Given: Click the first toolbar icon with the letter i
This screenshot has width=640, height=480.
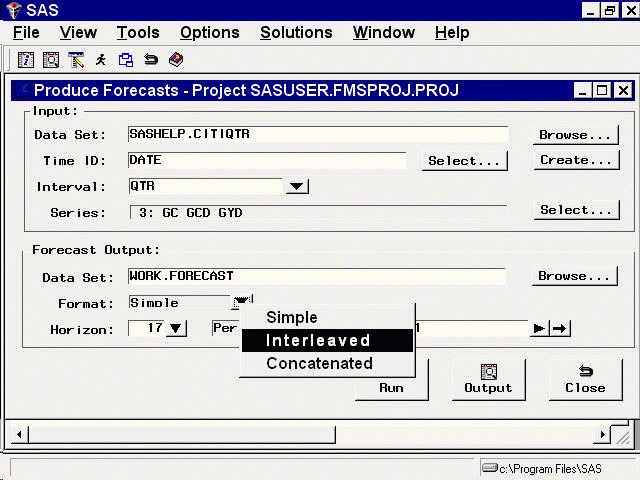Looking at the screenshot, I should click(x=25, y=60).
